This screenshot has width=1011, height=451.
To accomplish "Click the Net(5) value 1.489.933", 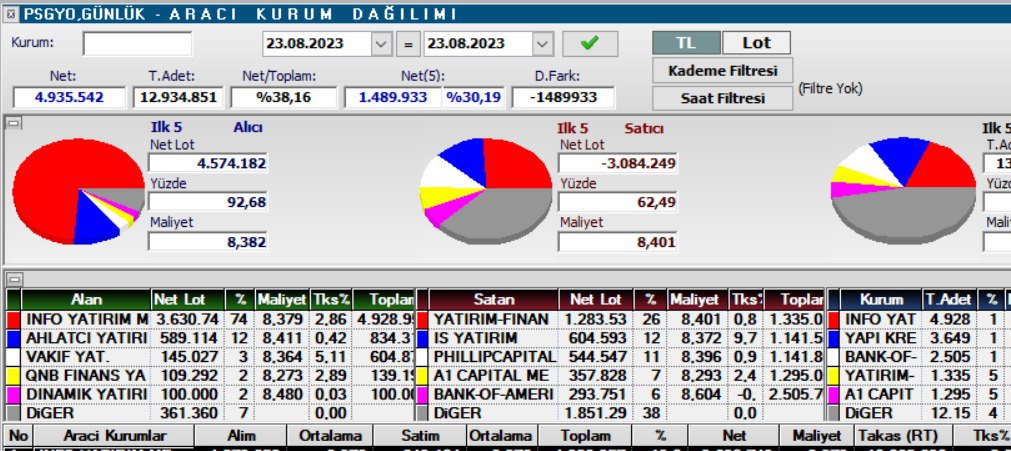I will [x=393, y=97].
